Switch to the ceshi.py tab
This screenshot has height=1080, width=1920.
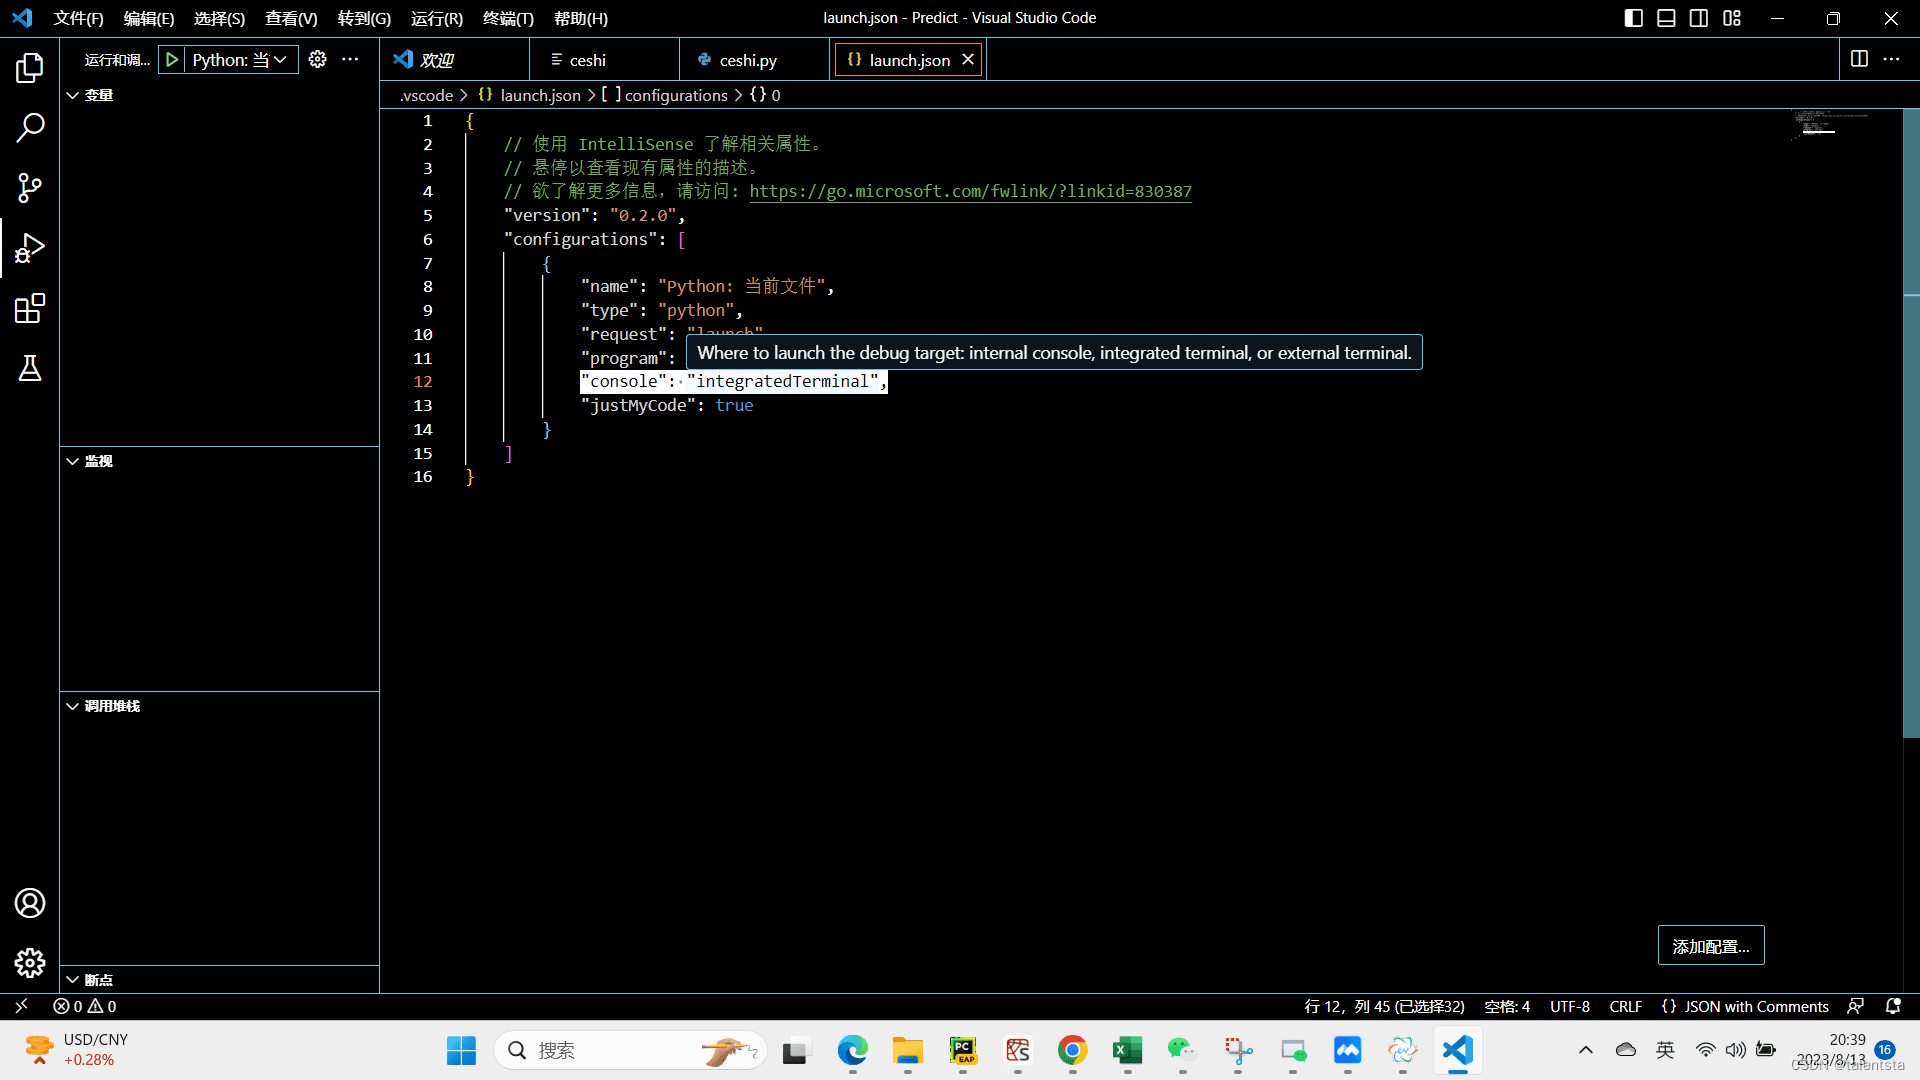click(x=755, y=60)
